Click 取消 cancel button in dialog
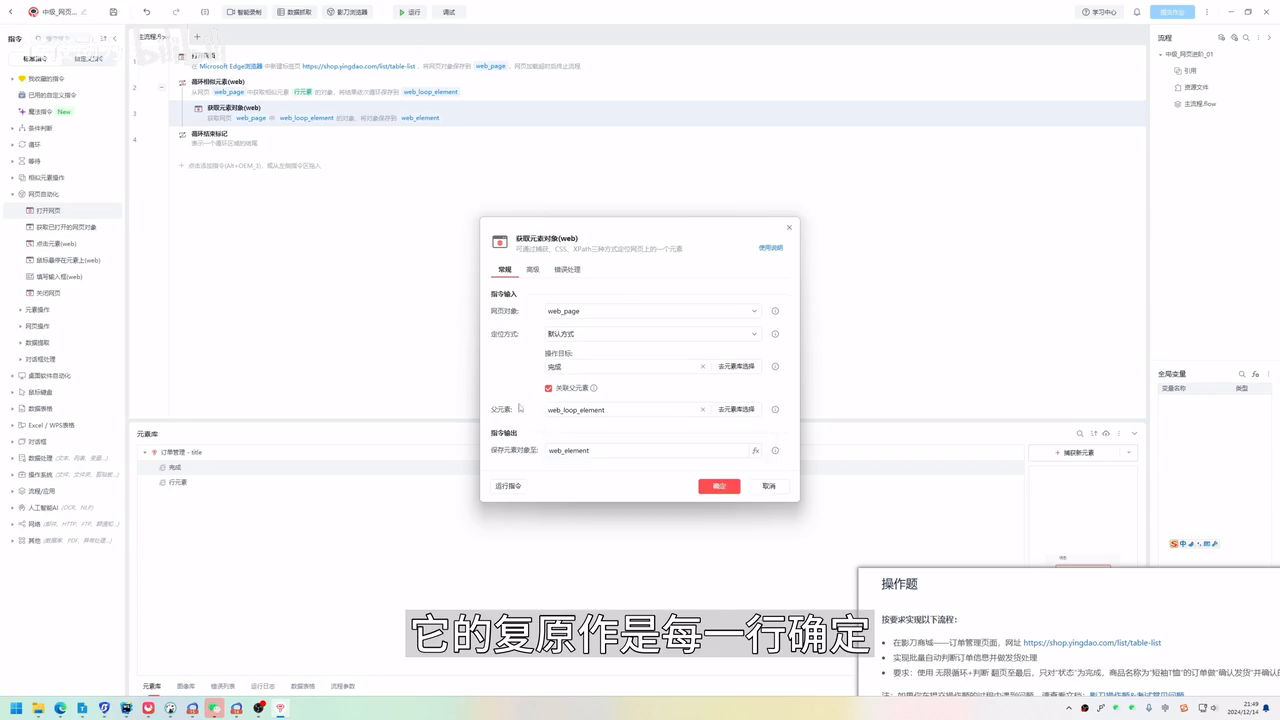The height and width of the screenshot is (720, 1280). coord(768,486)
